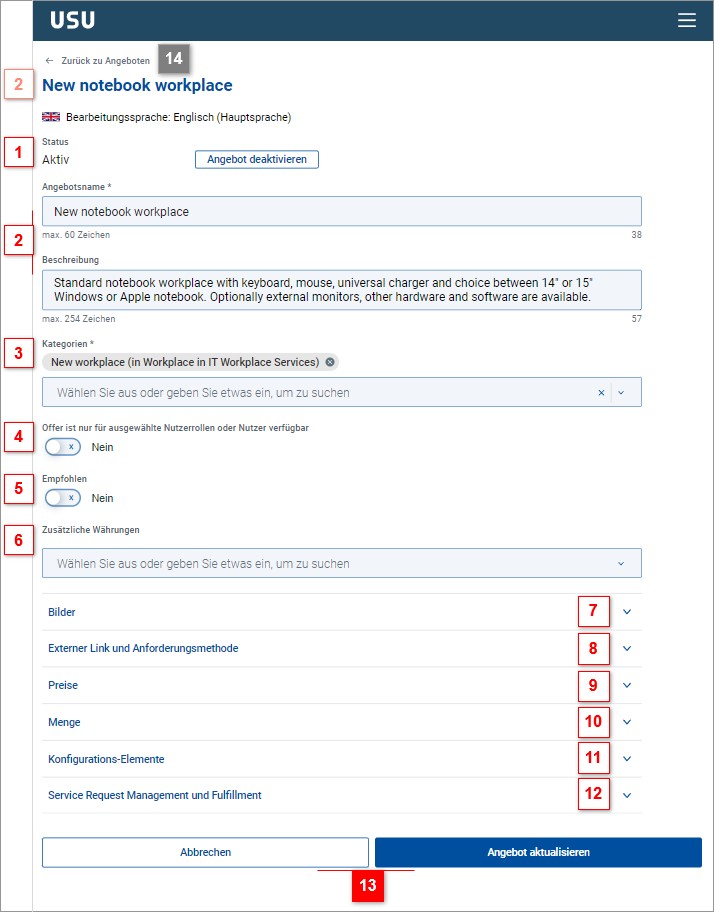The image size is (714, 912).
Task: Open the Zusätzliche Währungen dropdown
Action: (x=621, y=564)
